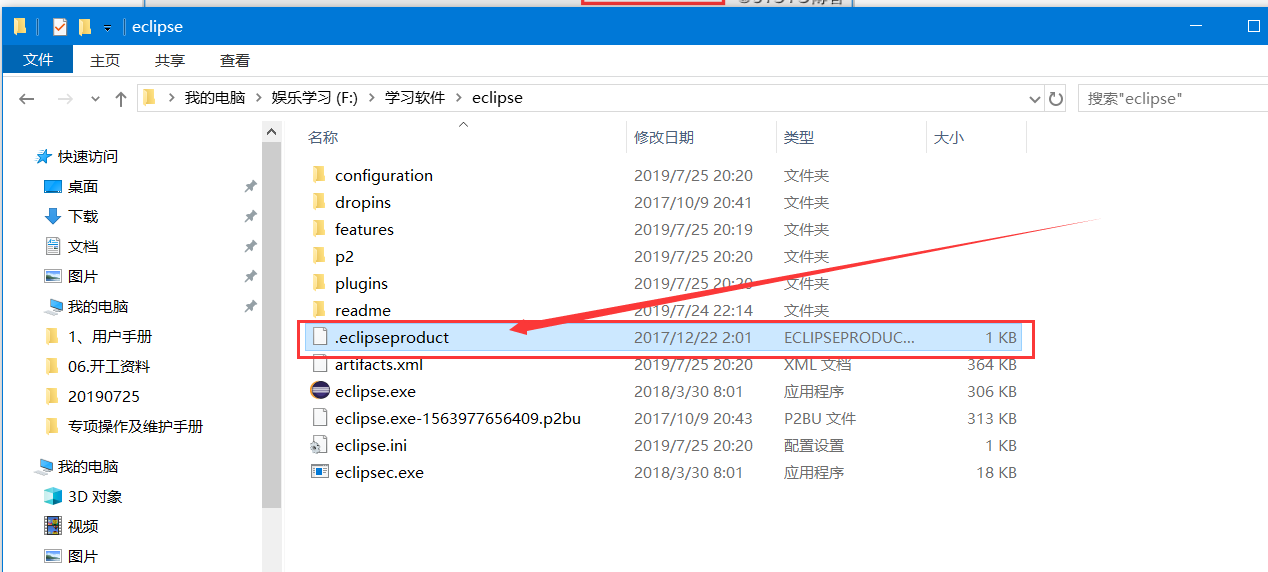The image size is (1268, 572).
Task: Switch to the 查看 View tab
Action: [x=235, y=60]
